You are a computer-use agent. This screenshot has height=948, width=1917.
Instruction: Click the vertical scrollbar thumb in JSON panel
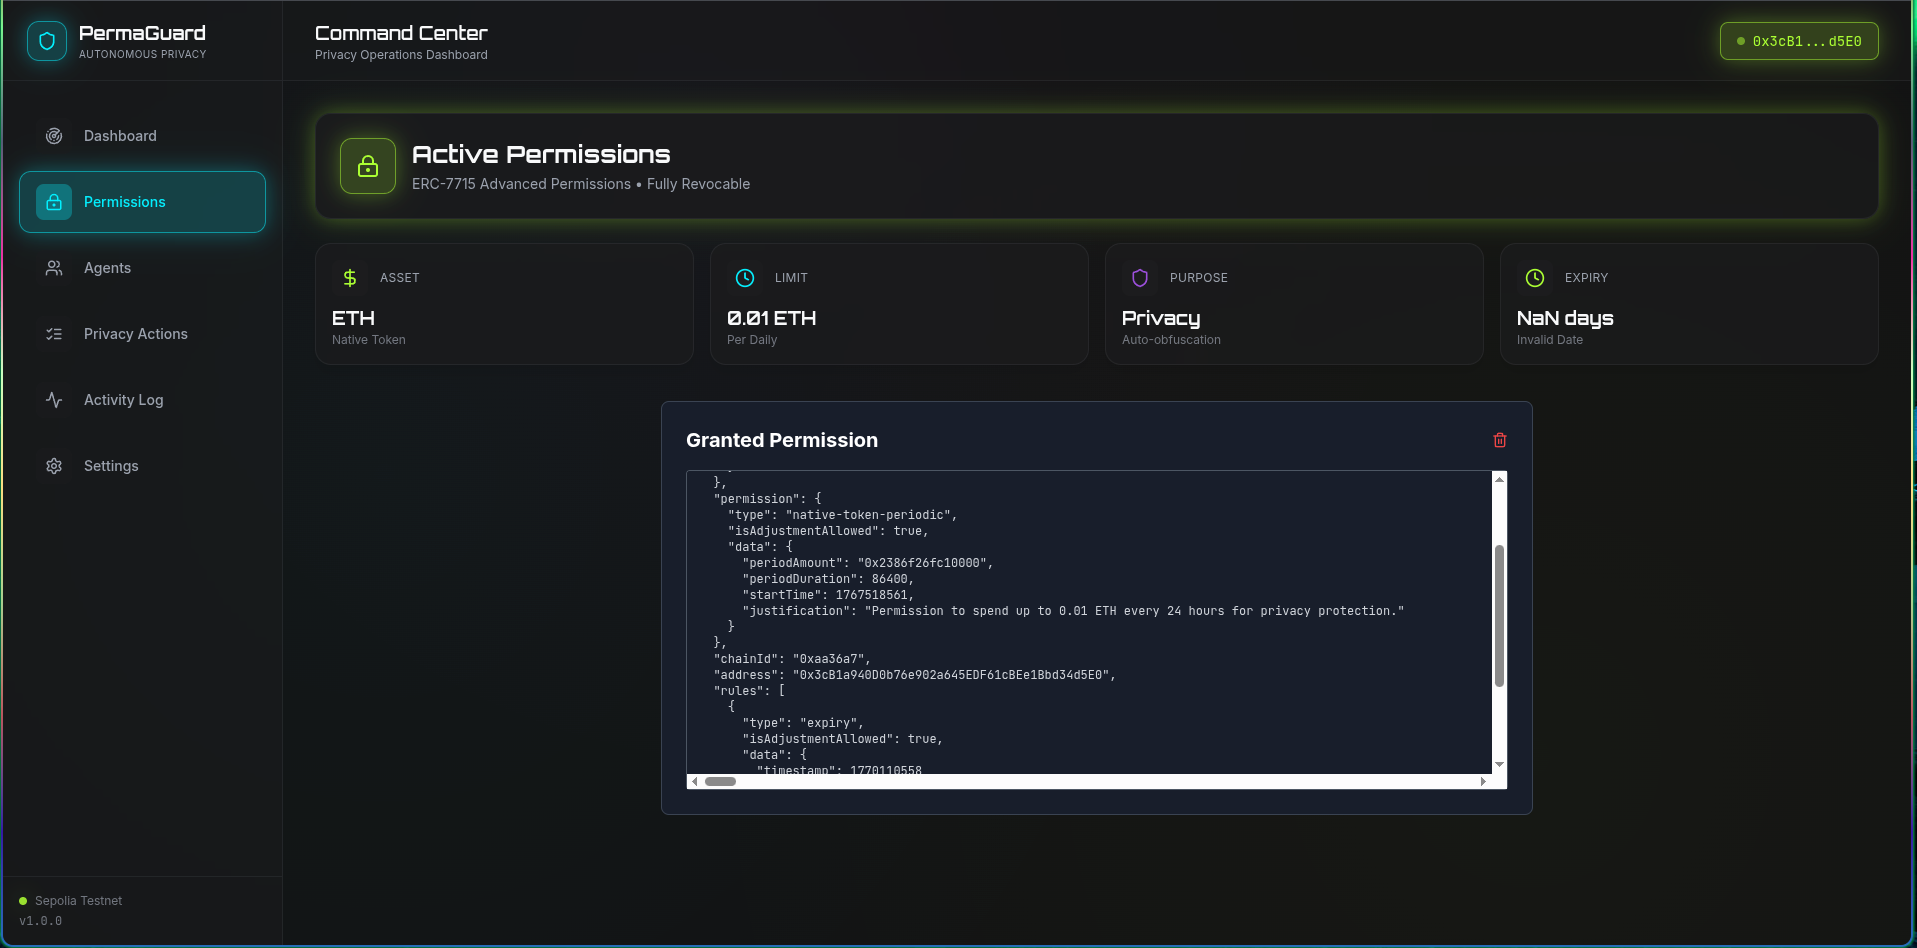1499,615
